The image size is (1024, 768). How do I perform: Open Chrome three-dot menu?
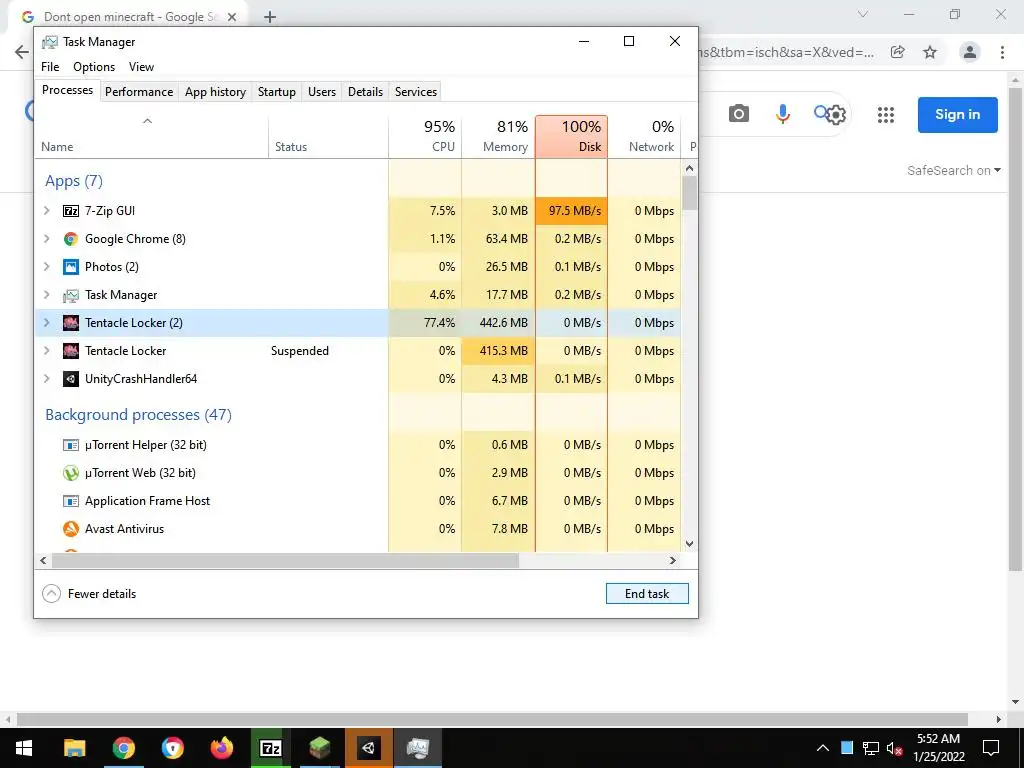click(x=1002, y=52)
